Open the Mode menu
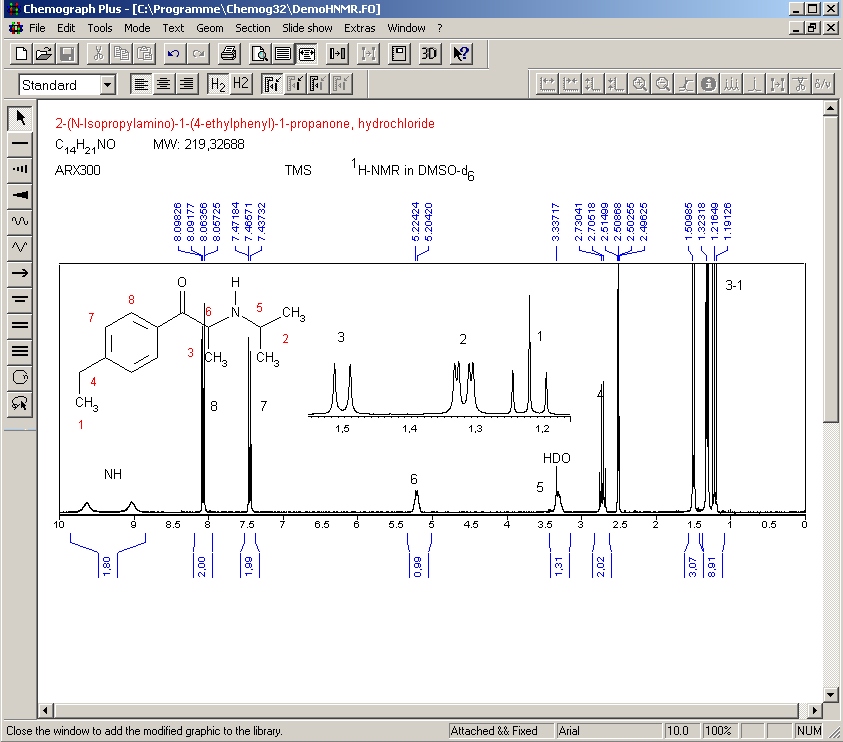This screenshot has height=742, width=843. click(137, 28)
